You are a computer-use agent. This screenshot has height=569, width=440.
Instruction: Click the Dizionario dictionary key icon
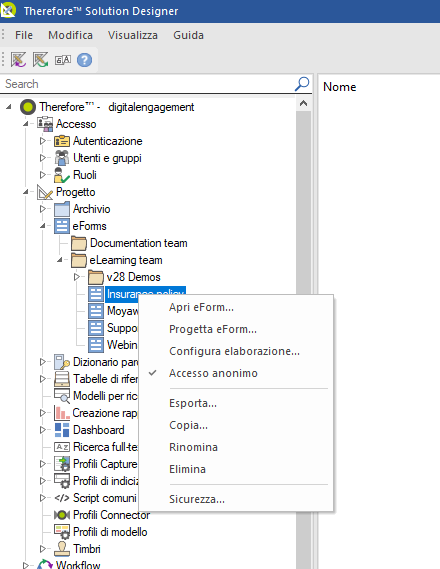(62, 362)
